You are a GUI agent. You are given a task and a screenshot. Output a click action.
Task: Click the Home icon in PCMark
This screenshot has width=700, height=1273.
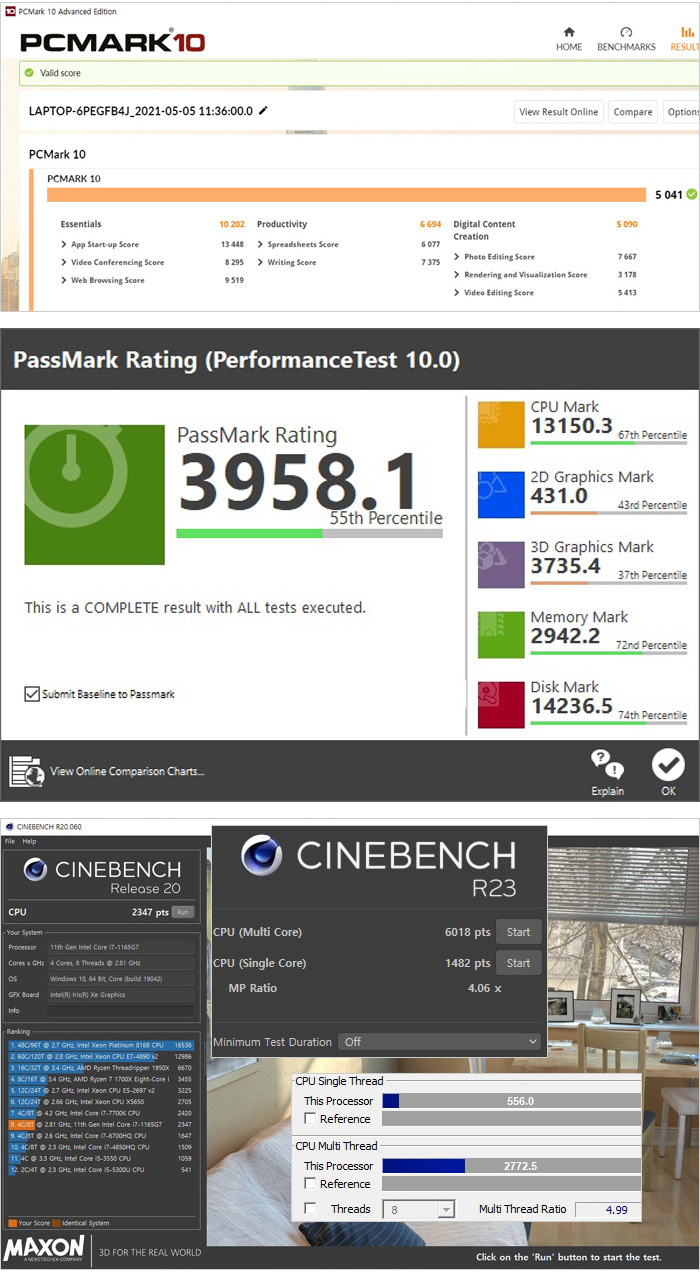[569, 33]
